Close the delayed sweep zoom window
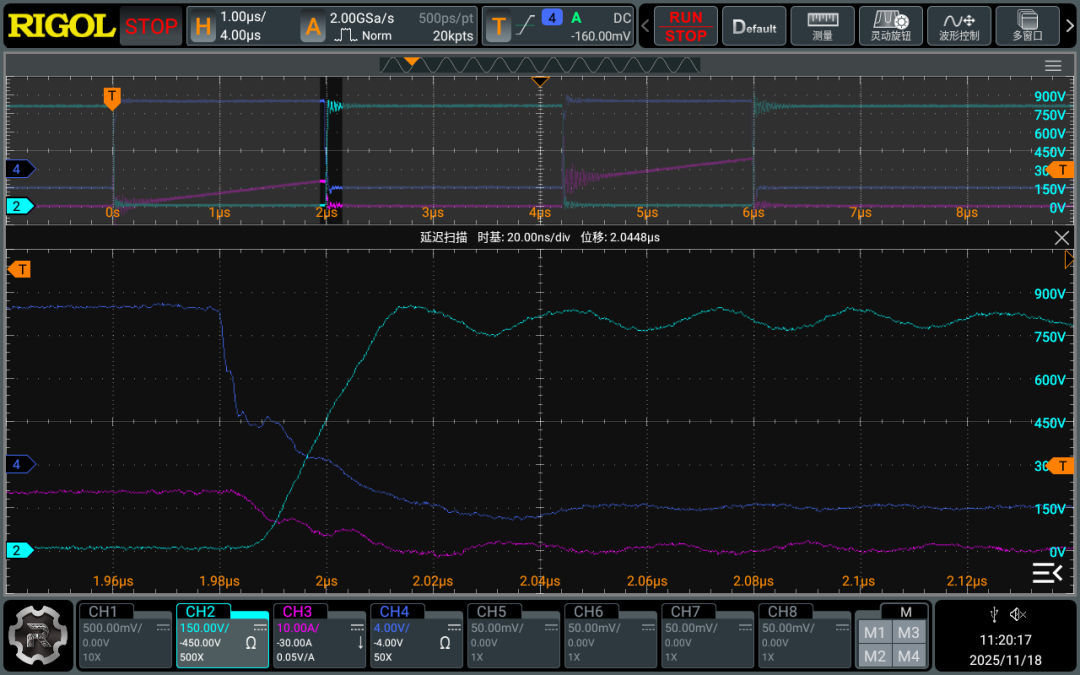The image size is (1080, 675). click(x=1061, y=238)
